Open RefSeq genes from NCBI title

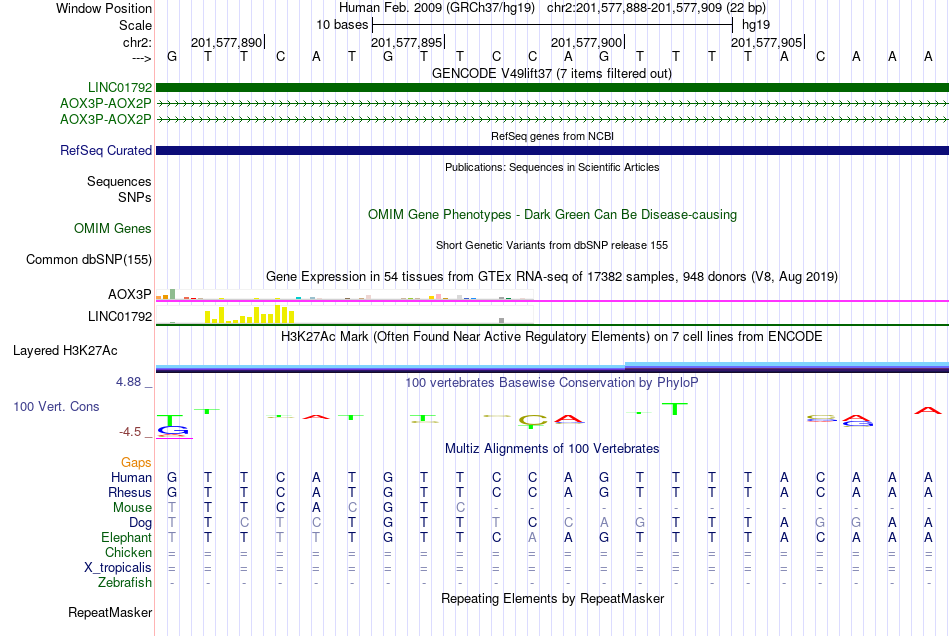552,136
